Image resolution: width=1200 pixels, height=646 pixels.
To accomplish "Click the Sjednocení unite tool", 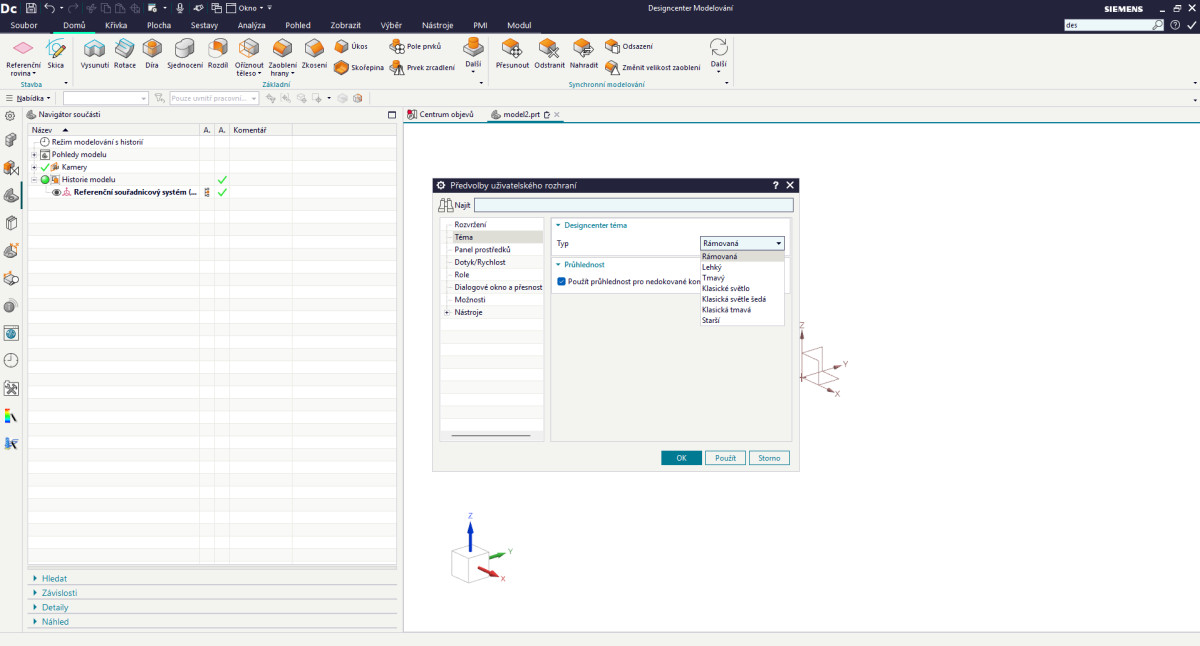I will (x=185, y=51).
